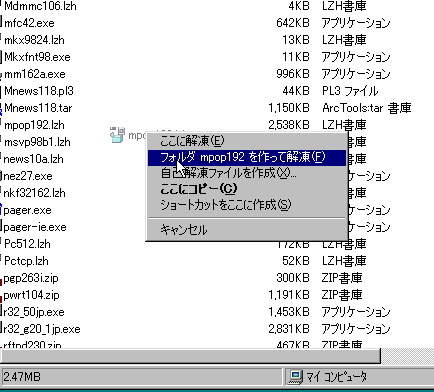Select file news10a.lzh
Image resolution: width=434 pixels, height=392 pixels.
click(33, 159)
